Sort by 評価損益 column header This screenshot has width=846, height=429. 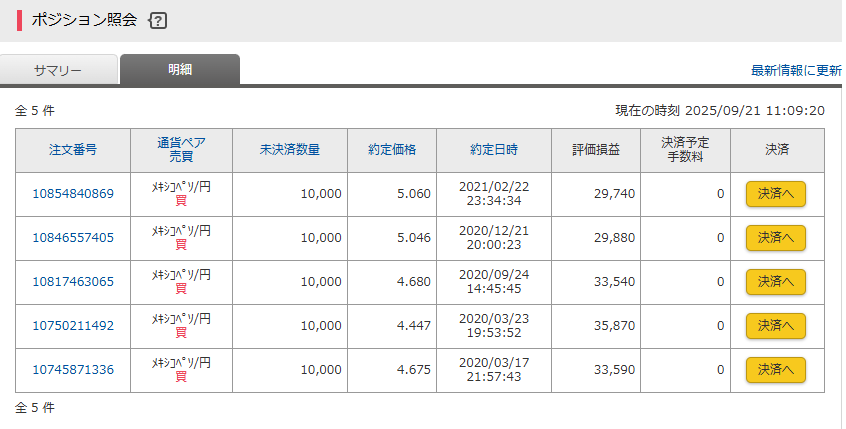click(596, 150)
